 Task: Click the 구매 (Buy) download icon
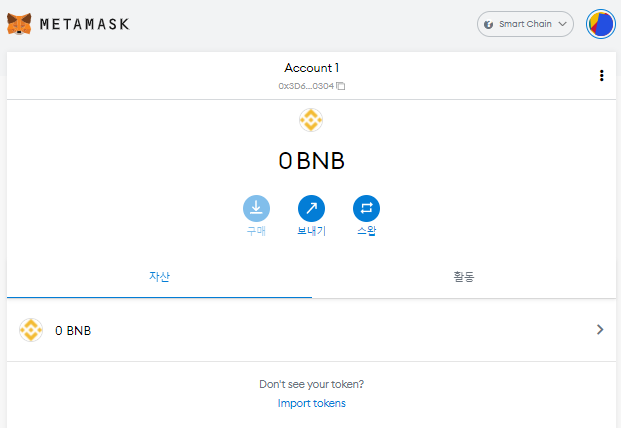(256, 208)
